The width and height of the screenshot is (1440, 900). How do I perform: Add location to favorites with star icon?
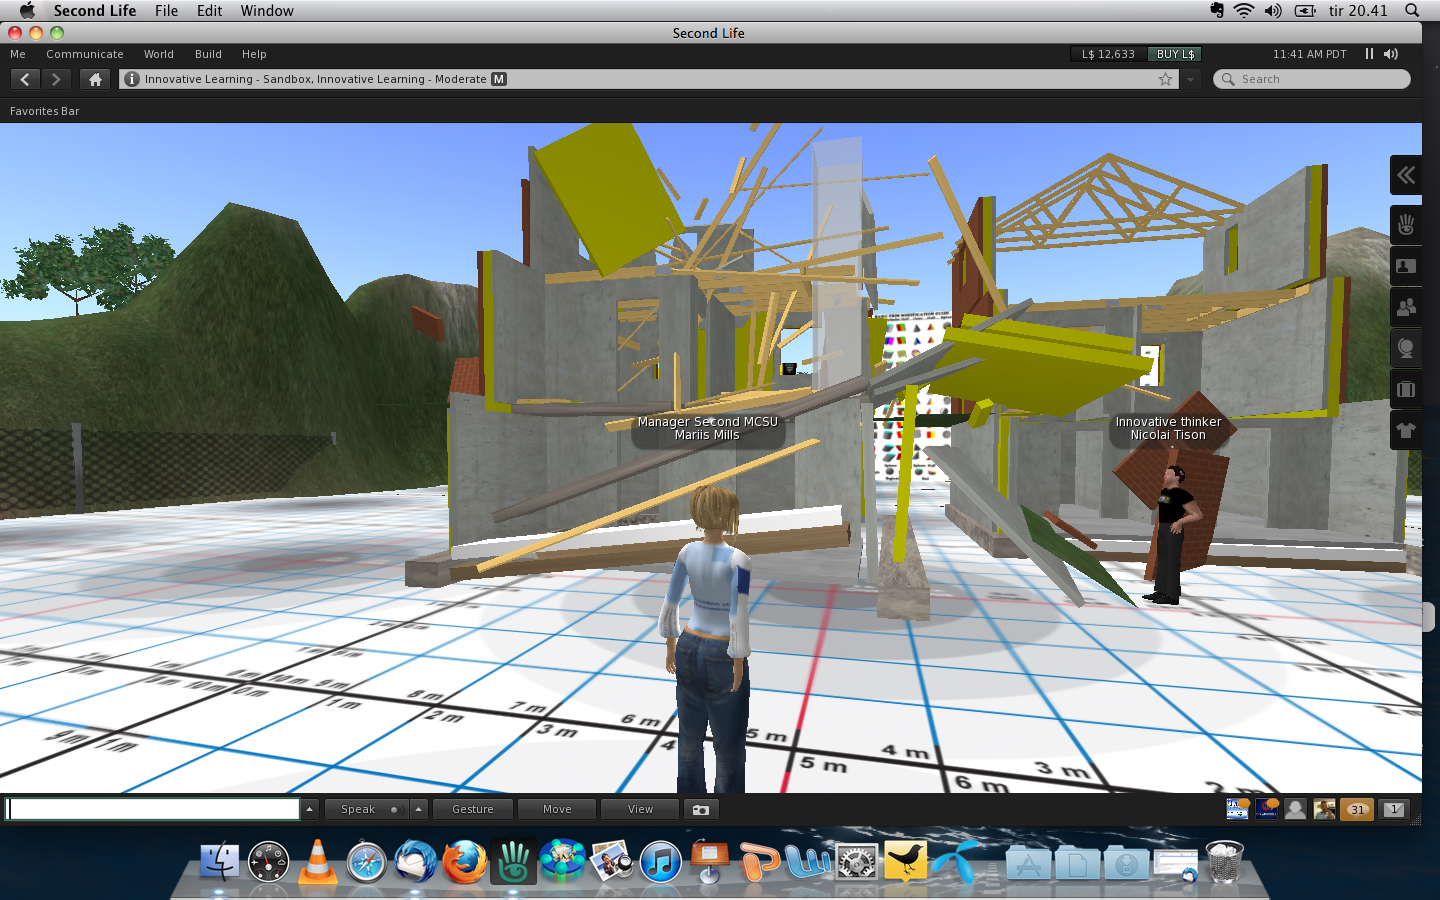(1165, 79)
